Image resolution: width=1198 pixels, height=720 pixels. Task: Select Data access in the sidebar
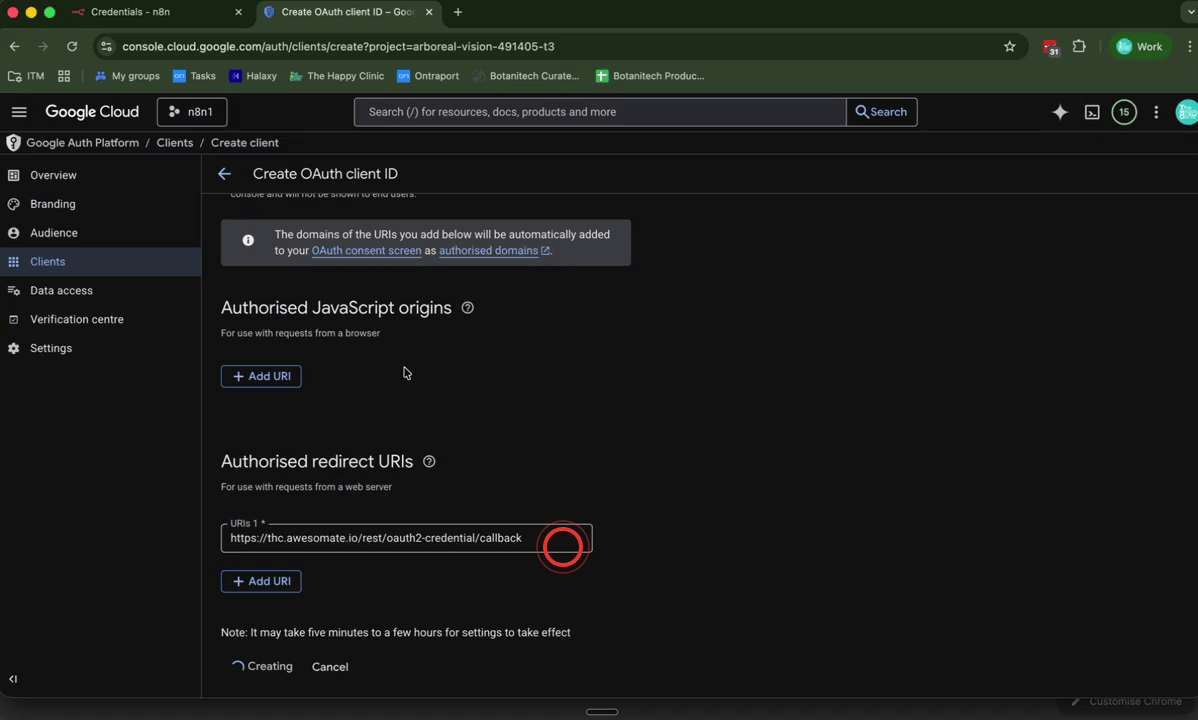point(60,290)
